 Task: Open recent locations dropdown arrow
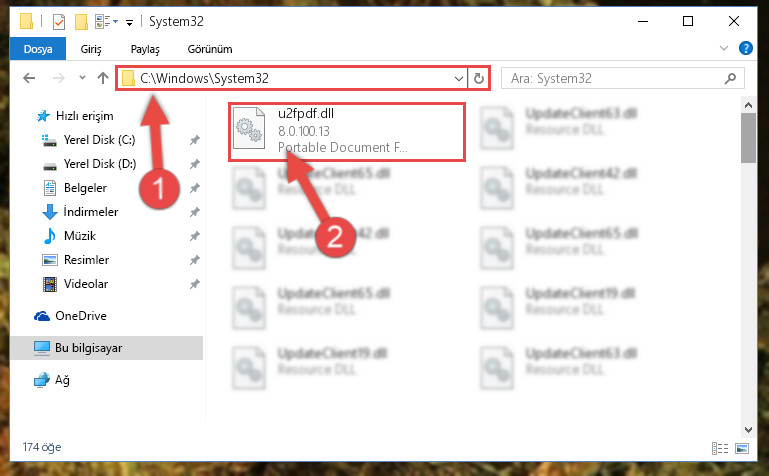pyautogui.click(x=82, y=77)
